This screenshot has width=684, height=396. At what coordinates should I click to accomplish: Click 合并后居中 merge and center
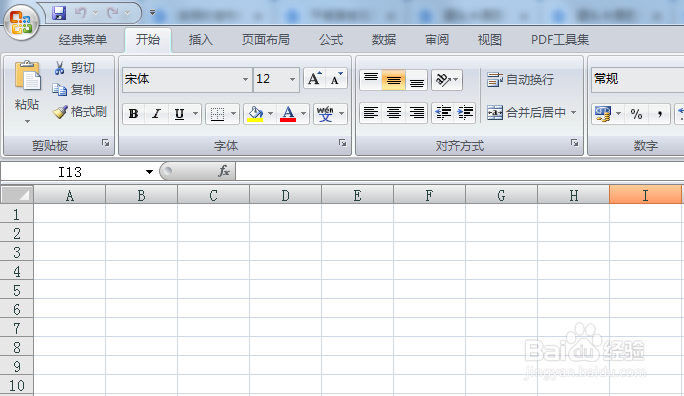(526, 113)
